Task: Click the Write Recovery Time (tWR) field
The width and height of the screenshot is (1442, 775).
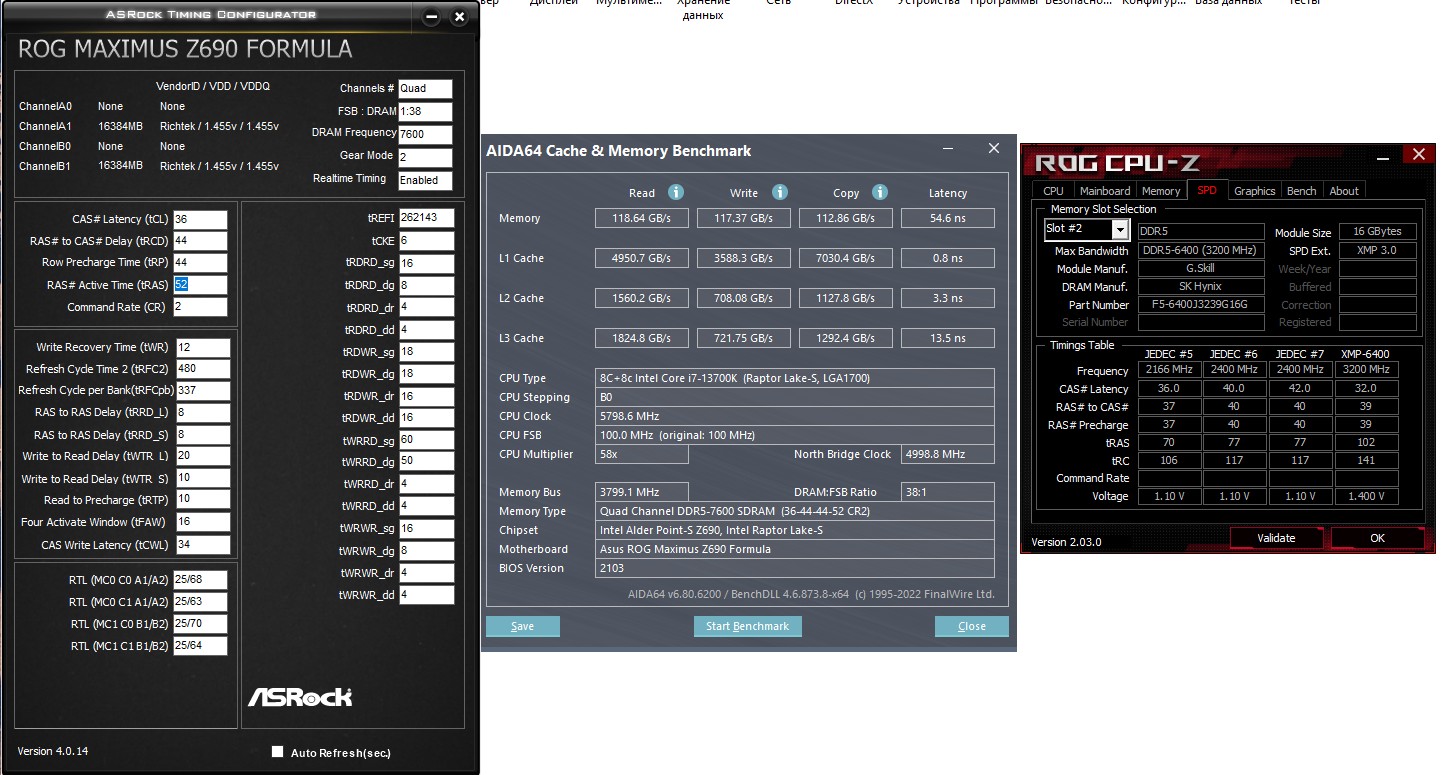Action: pyautogui.click(x=203, y=347)
